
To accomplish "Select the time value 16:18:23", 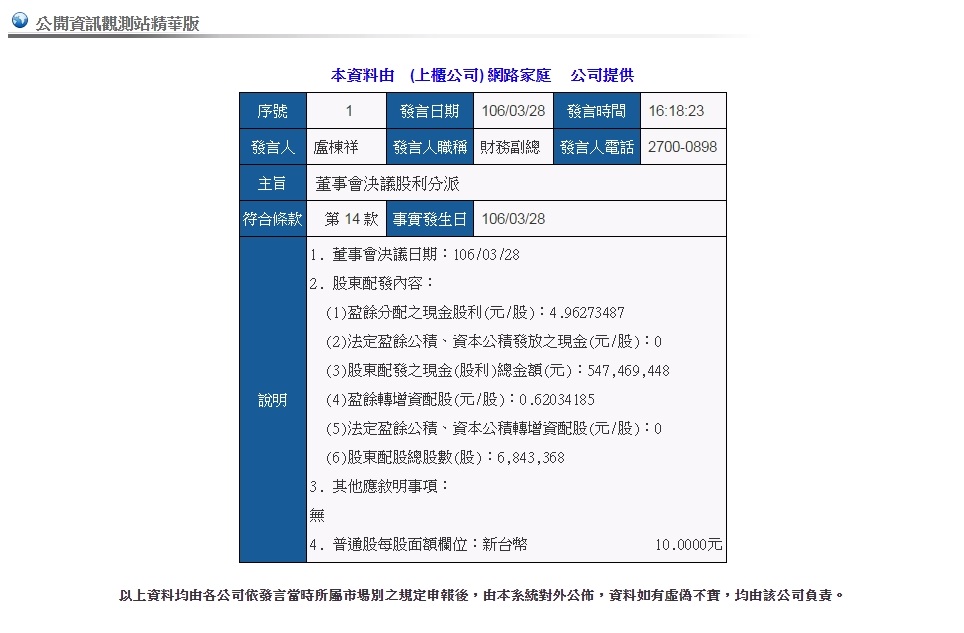I will [x=676, y=111].
